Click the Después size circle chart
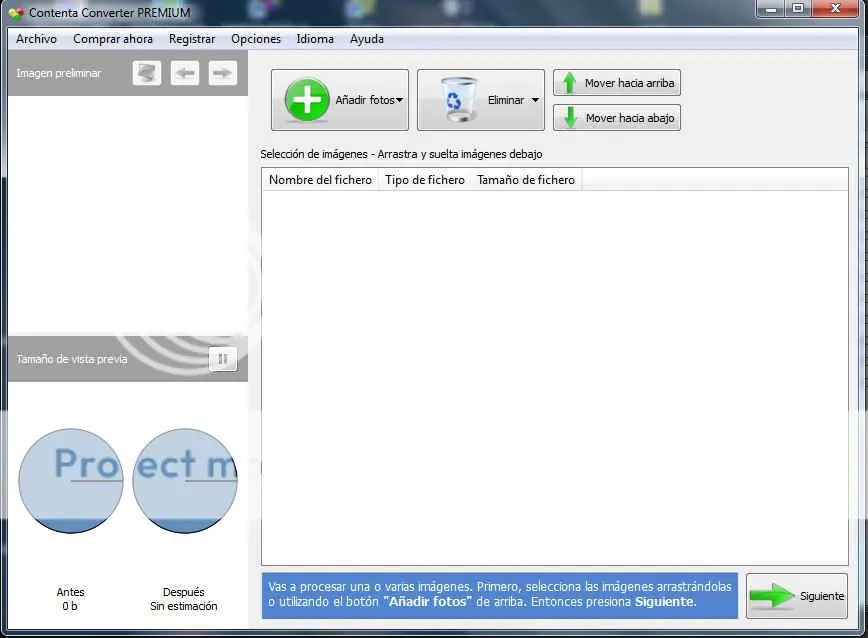The width and height of the screenshot is (868, 638). pos(185,481)
